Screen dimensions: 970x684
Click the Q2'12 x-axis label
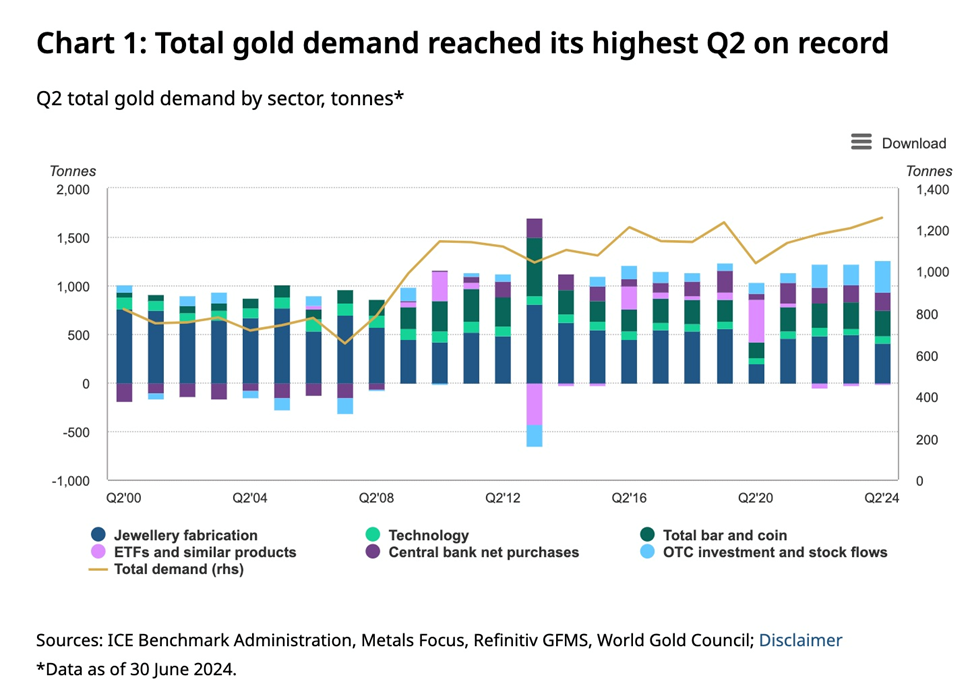click(502, 497)
